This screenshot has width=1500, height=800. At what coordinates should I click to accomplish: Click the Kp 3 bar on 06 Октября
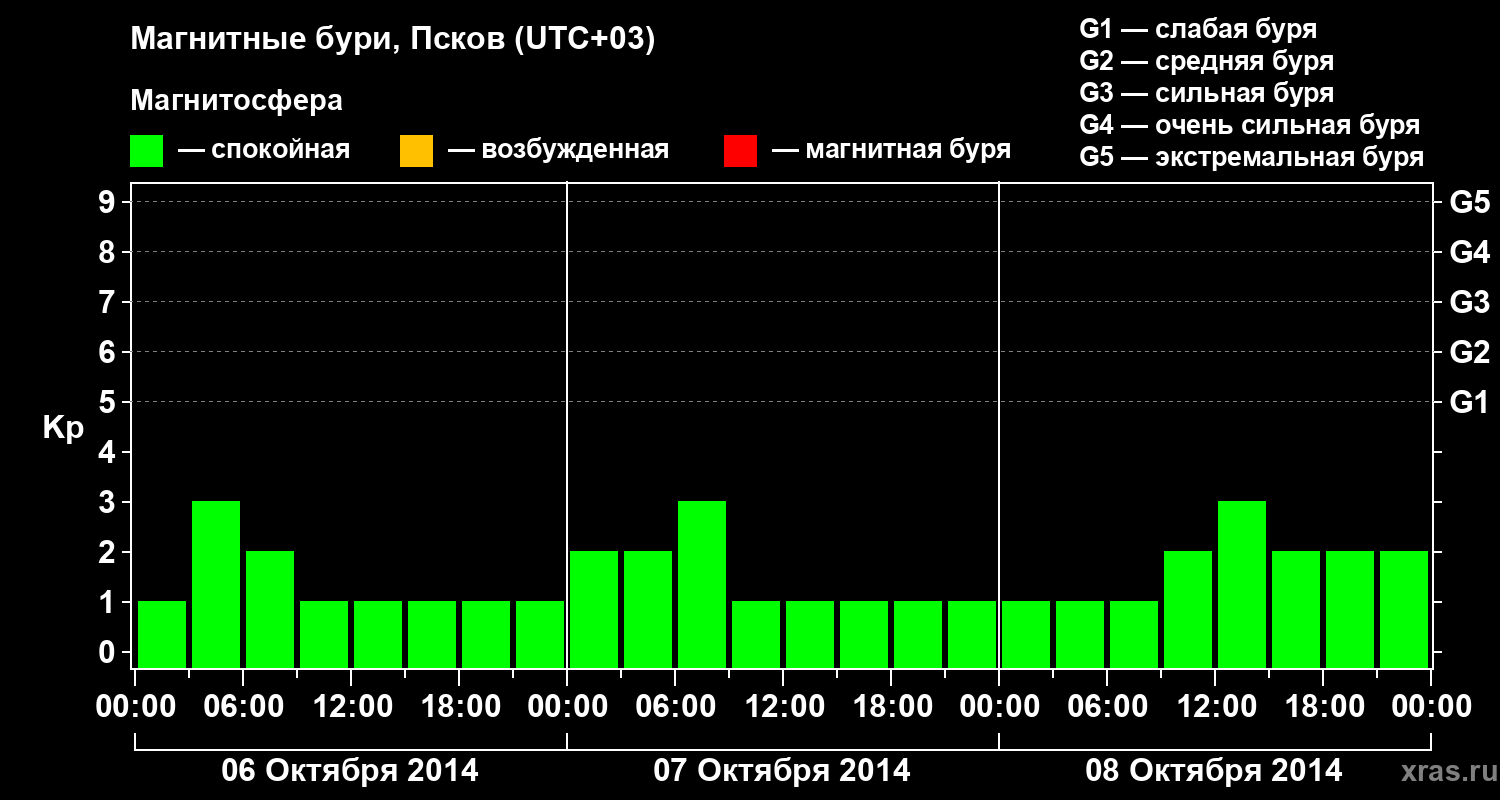[216, 584]
